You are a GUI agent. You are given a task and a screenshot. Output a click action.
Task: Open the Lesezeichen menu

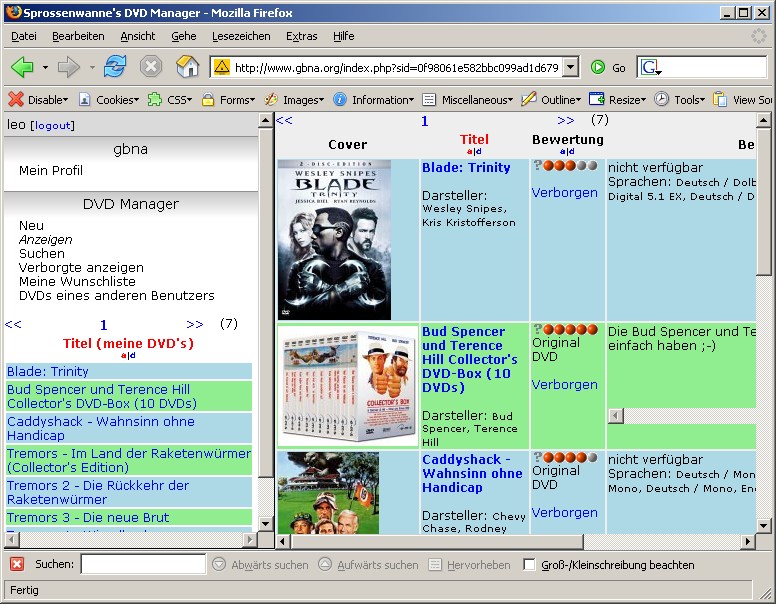point(241,36)
